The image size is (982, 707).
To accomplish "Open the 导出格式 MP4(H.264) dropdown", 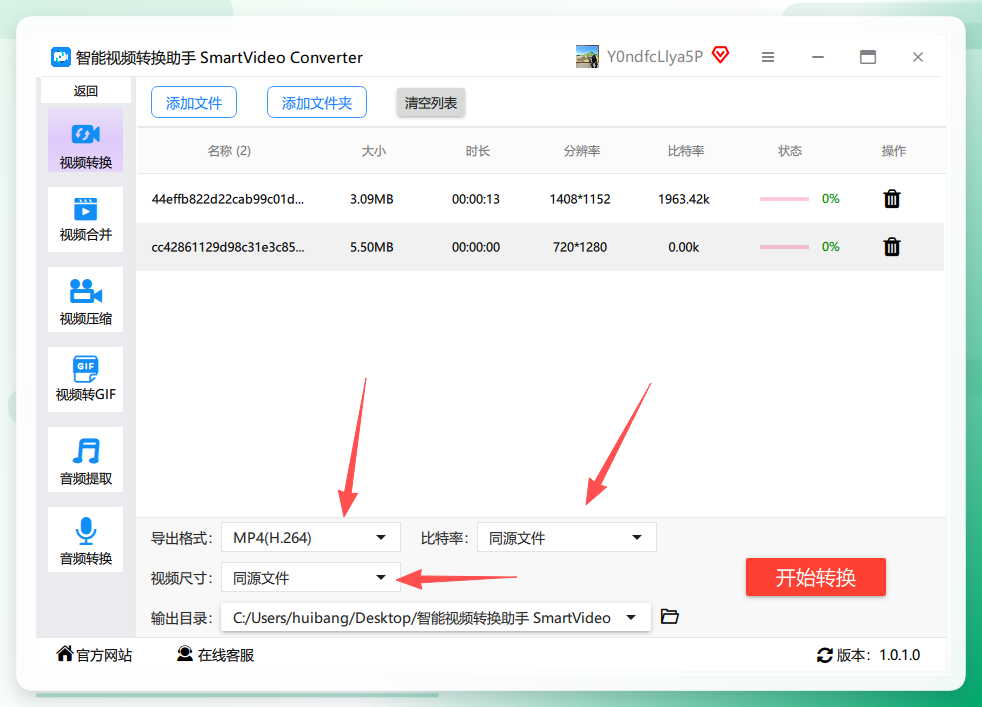I will coord(311,537).
